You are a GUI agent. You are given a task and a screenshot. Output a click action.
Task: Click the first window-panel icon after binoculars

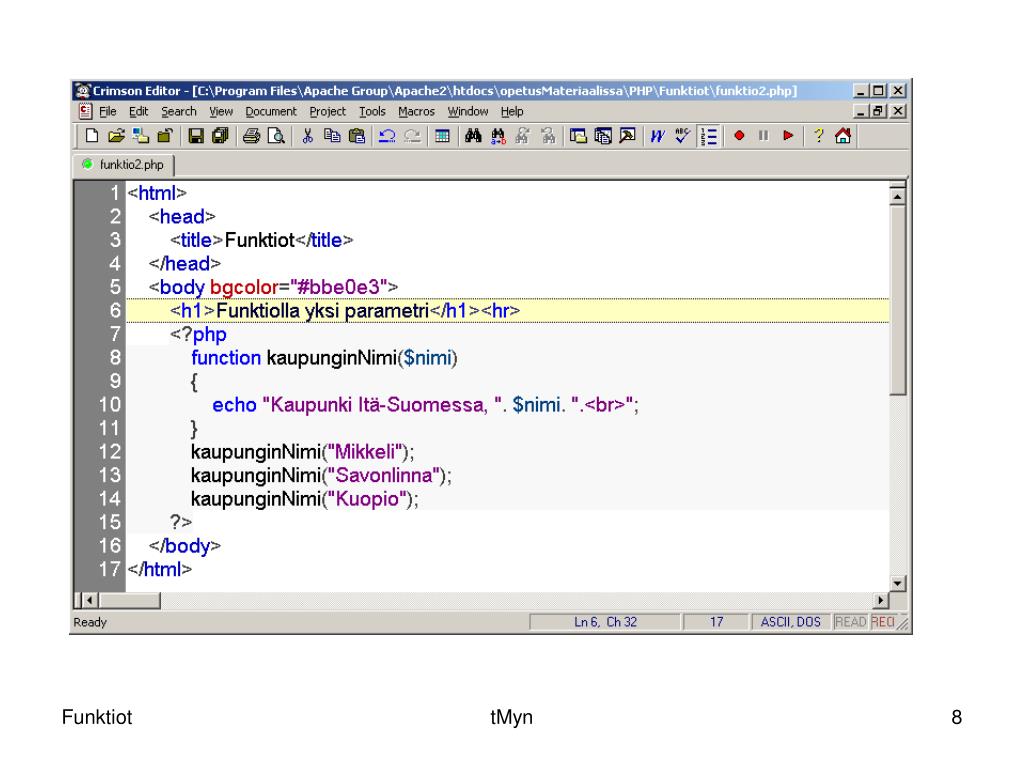click(x=578, y=136)
